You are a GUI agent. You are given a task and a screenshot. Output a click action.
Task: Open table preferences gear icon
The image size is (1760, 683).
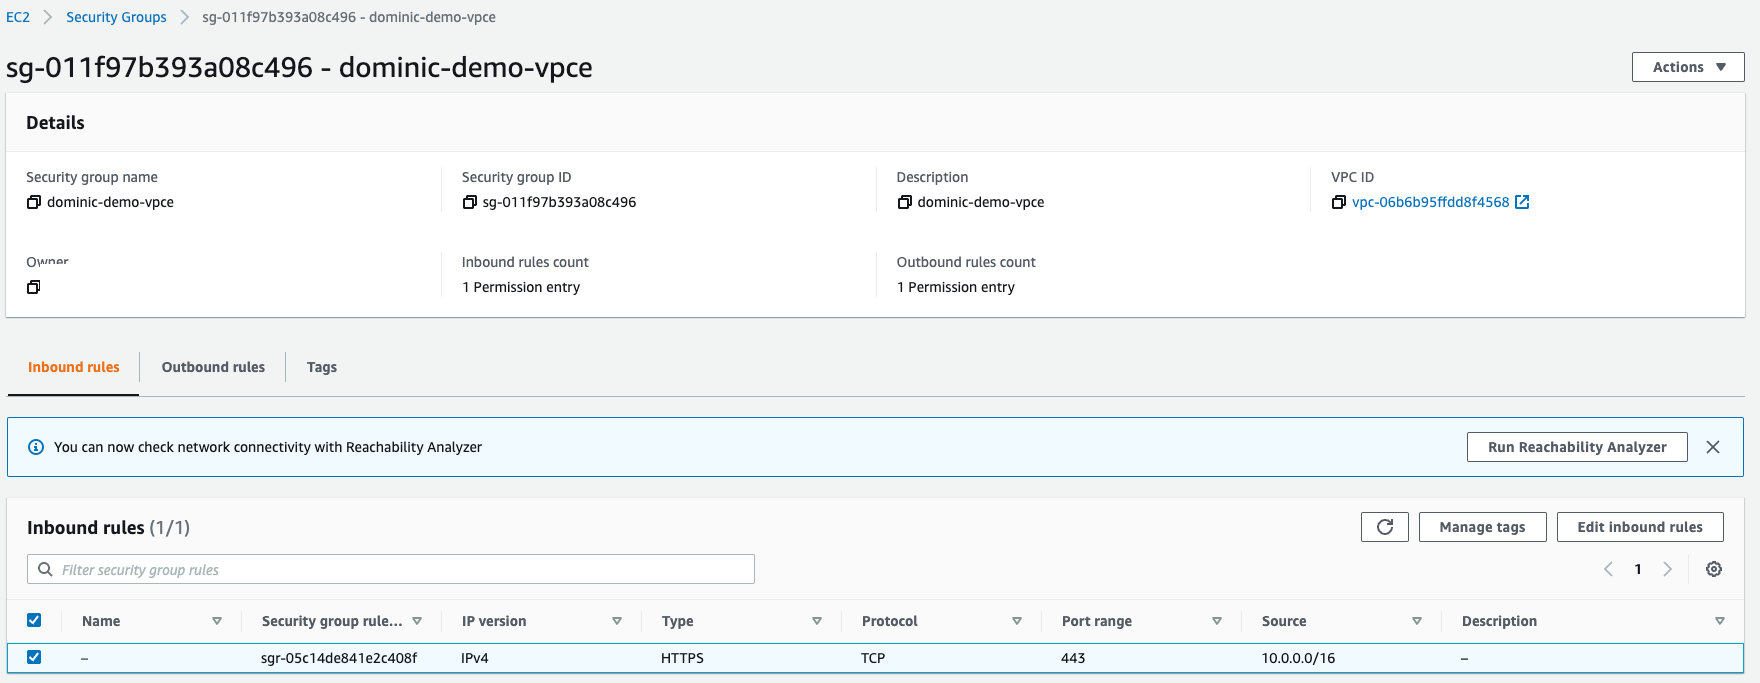(x=1713, y=569)
